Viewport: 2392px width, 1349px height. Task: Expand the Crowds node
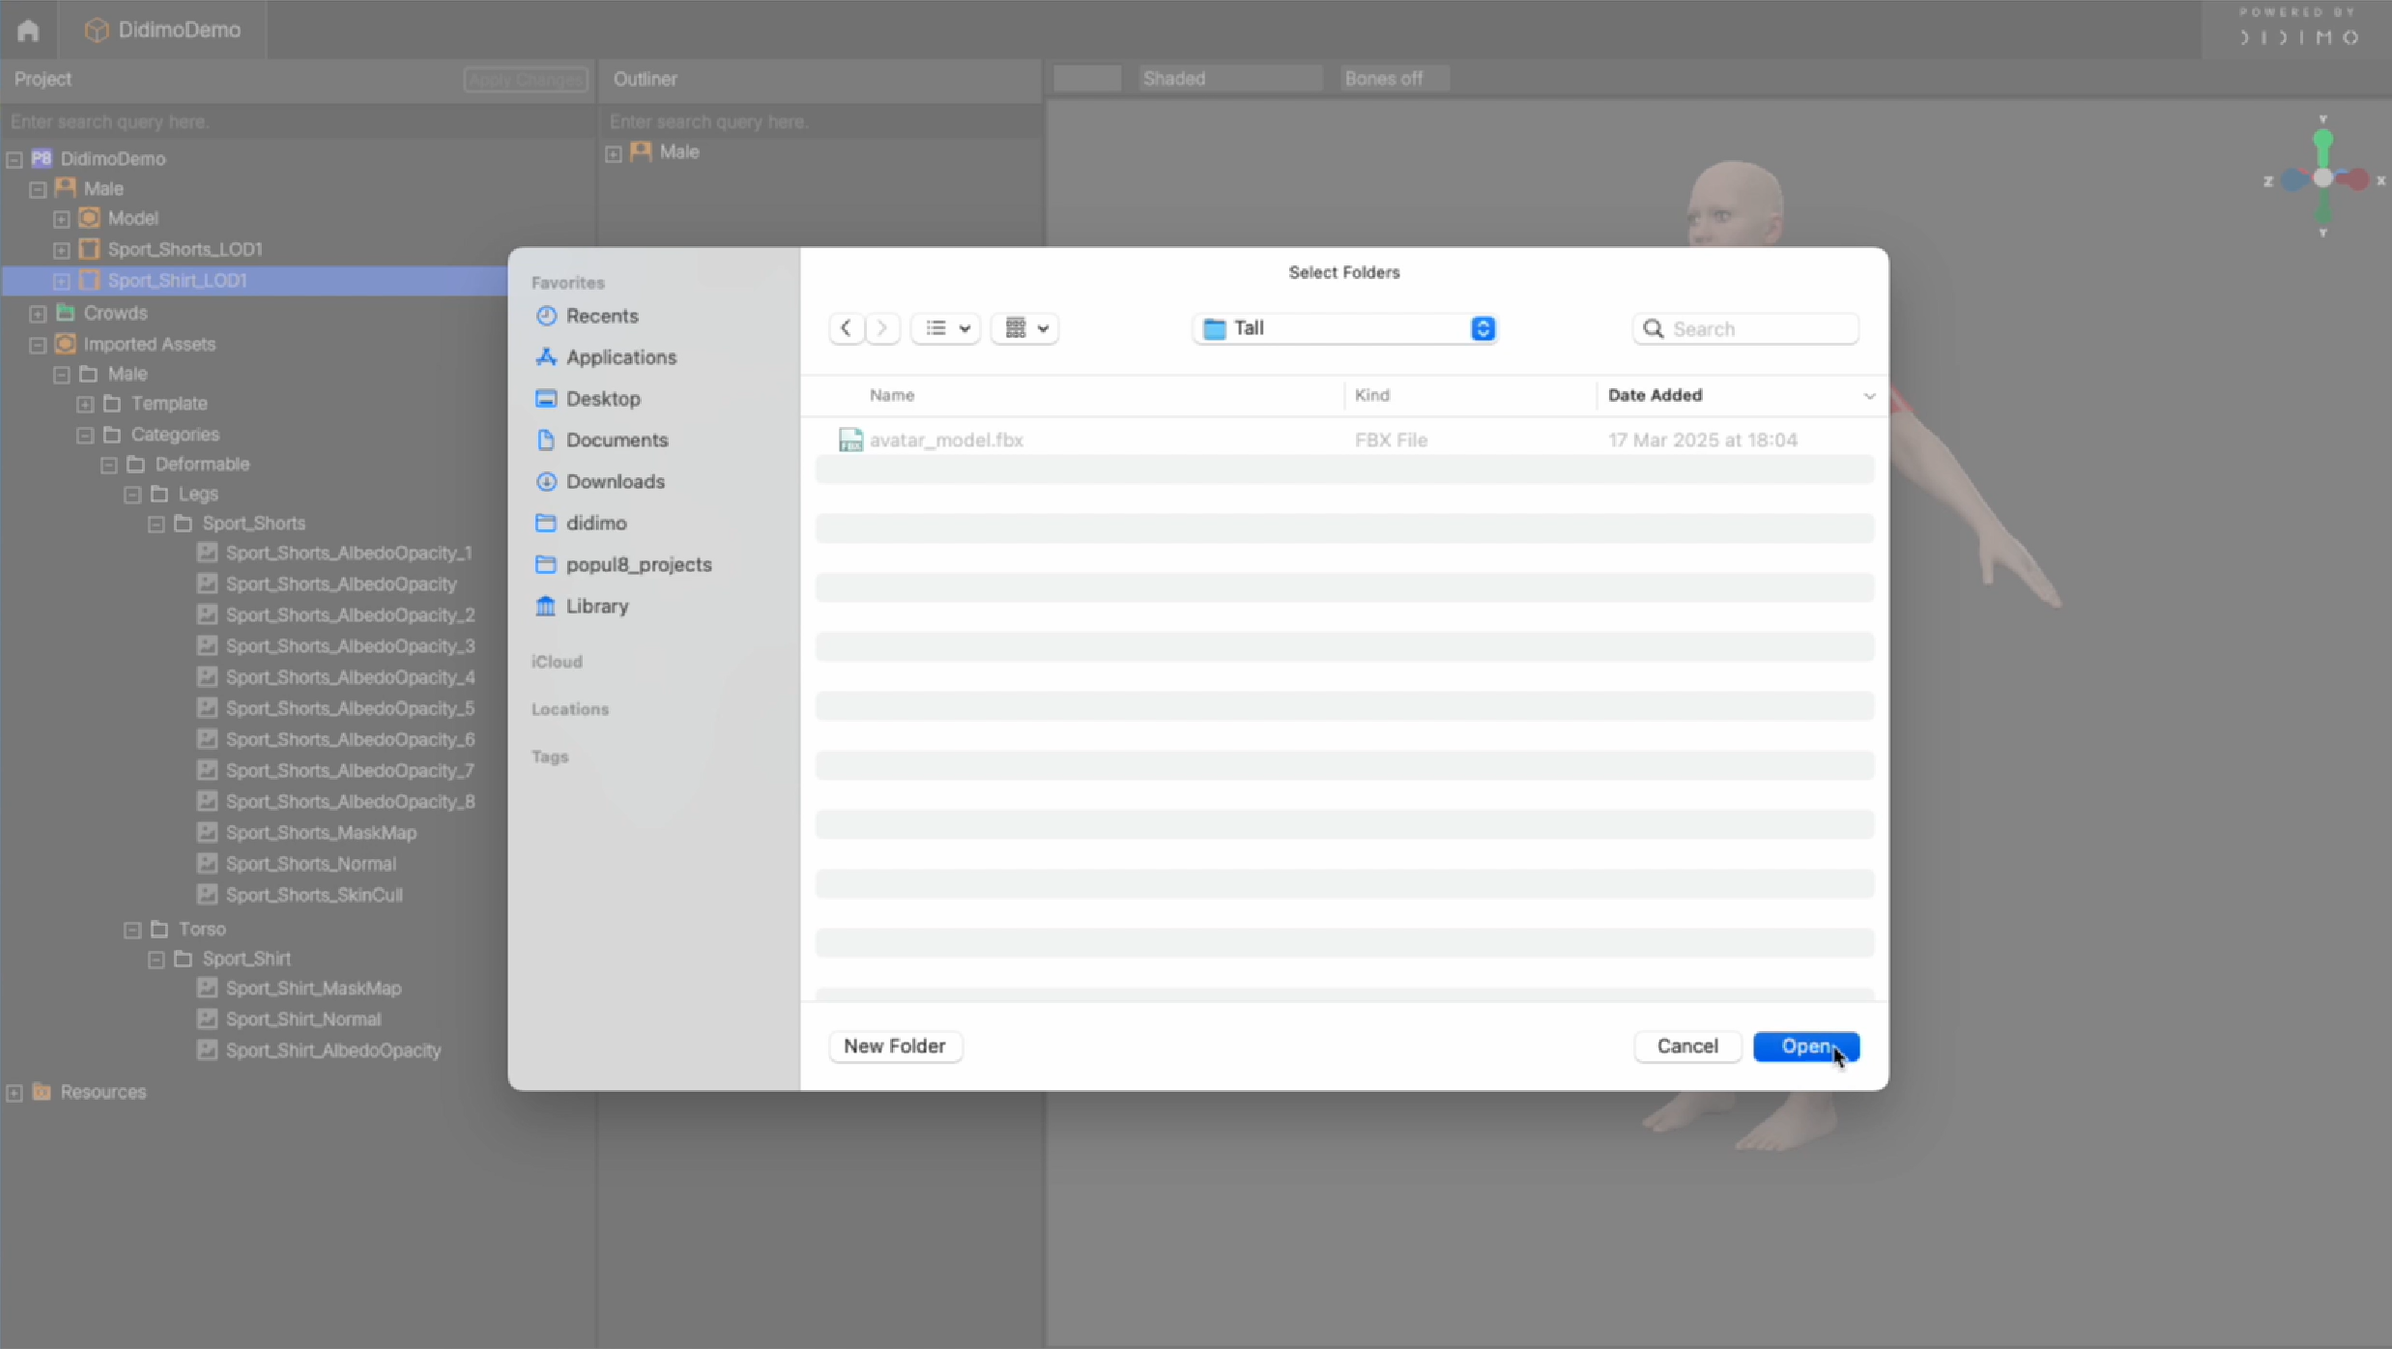click(x=38, y=314)
